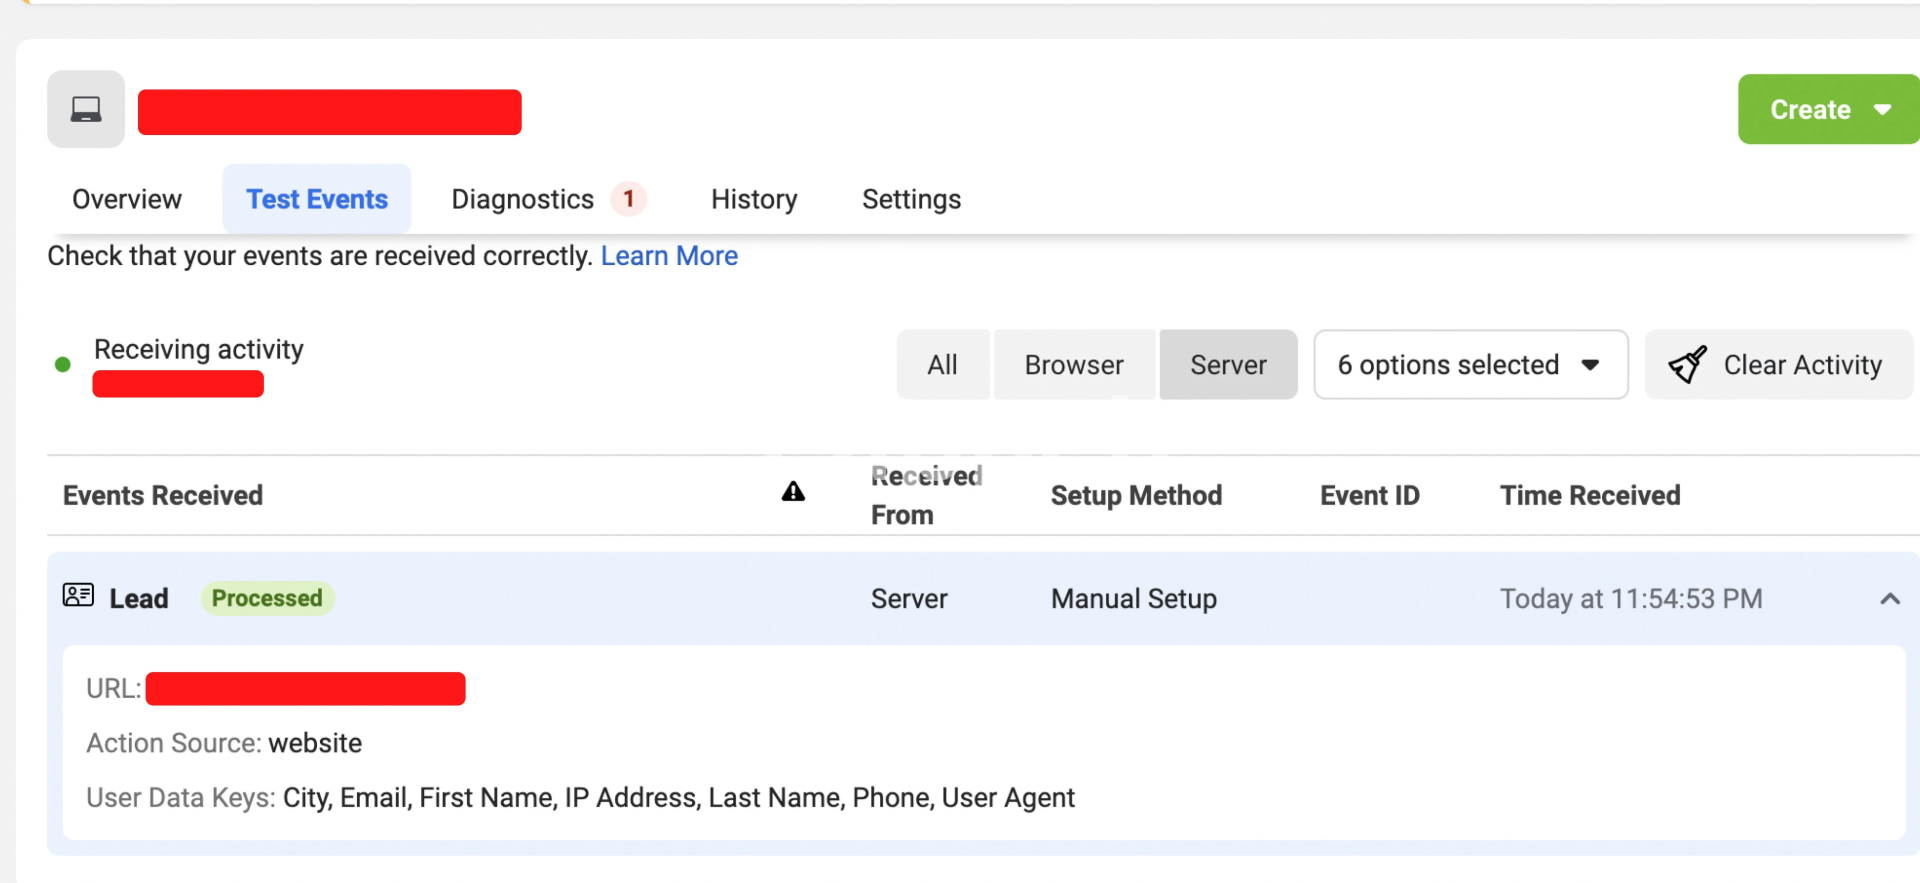Select the All events filter
The width and height of the screenshot is (1920, 883).
[942, 365]
